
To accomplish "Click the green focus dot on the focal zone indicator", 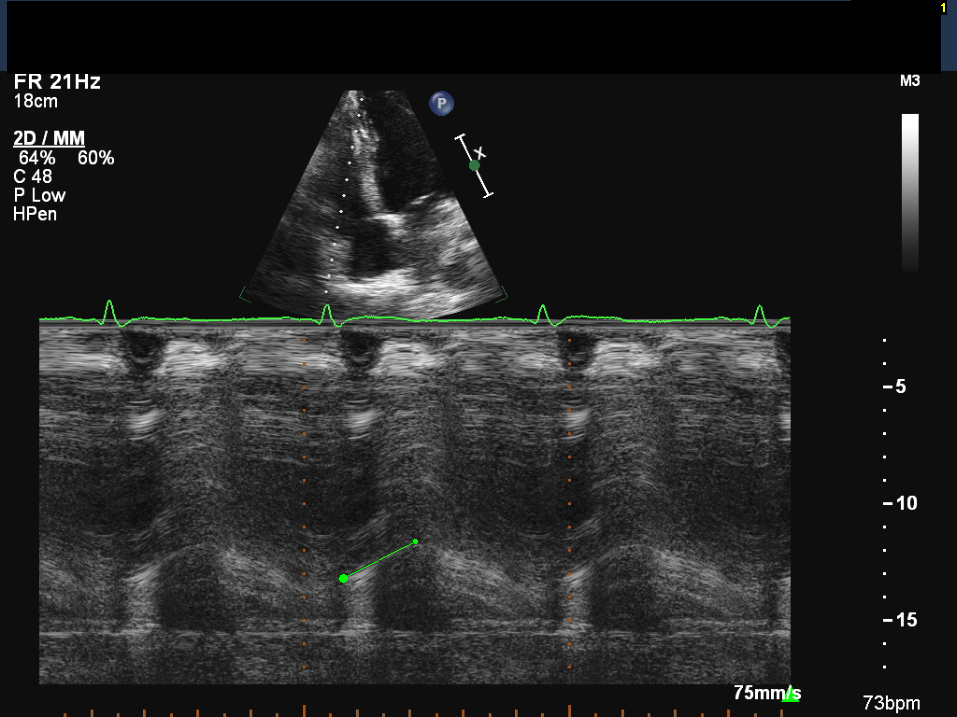I will click(x=474, y=166).
